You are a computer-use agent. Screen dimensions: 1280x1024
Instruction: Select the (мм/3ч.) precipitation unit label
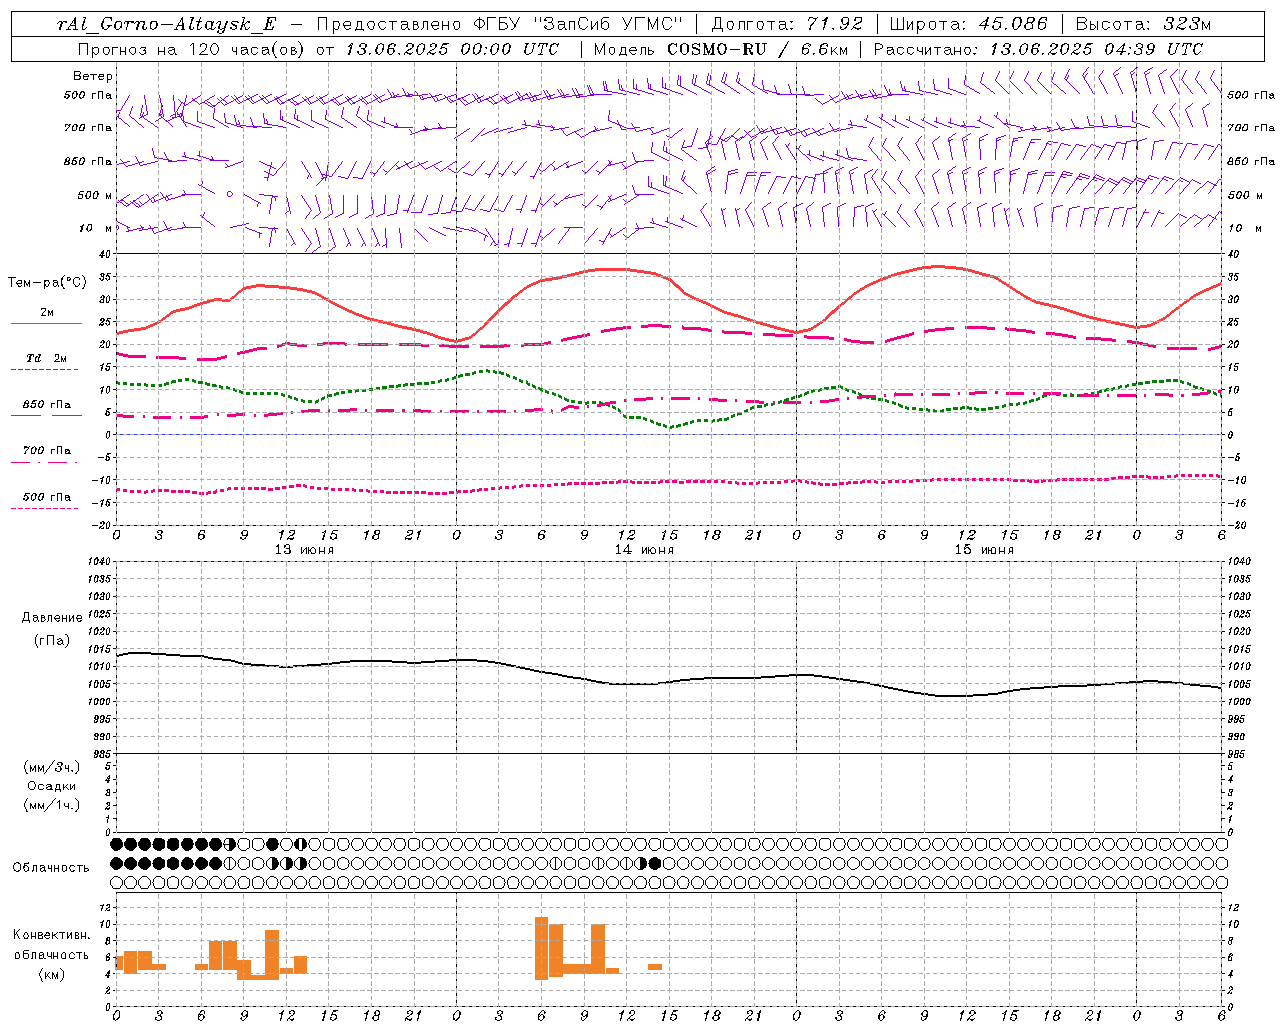pos(52,767)
